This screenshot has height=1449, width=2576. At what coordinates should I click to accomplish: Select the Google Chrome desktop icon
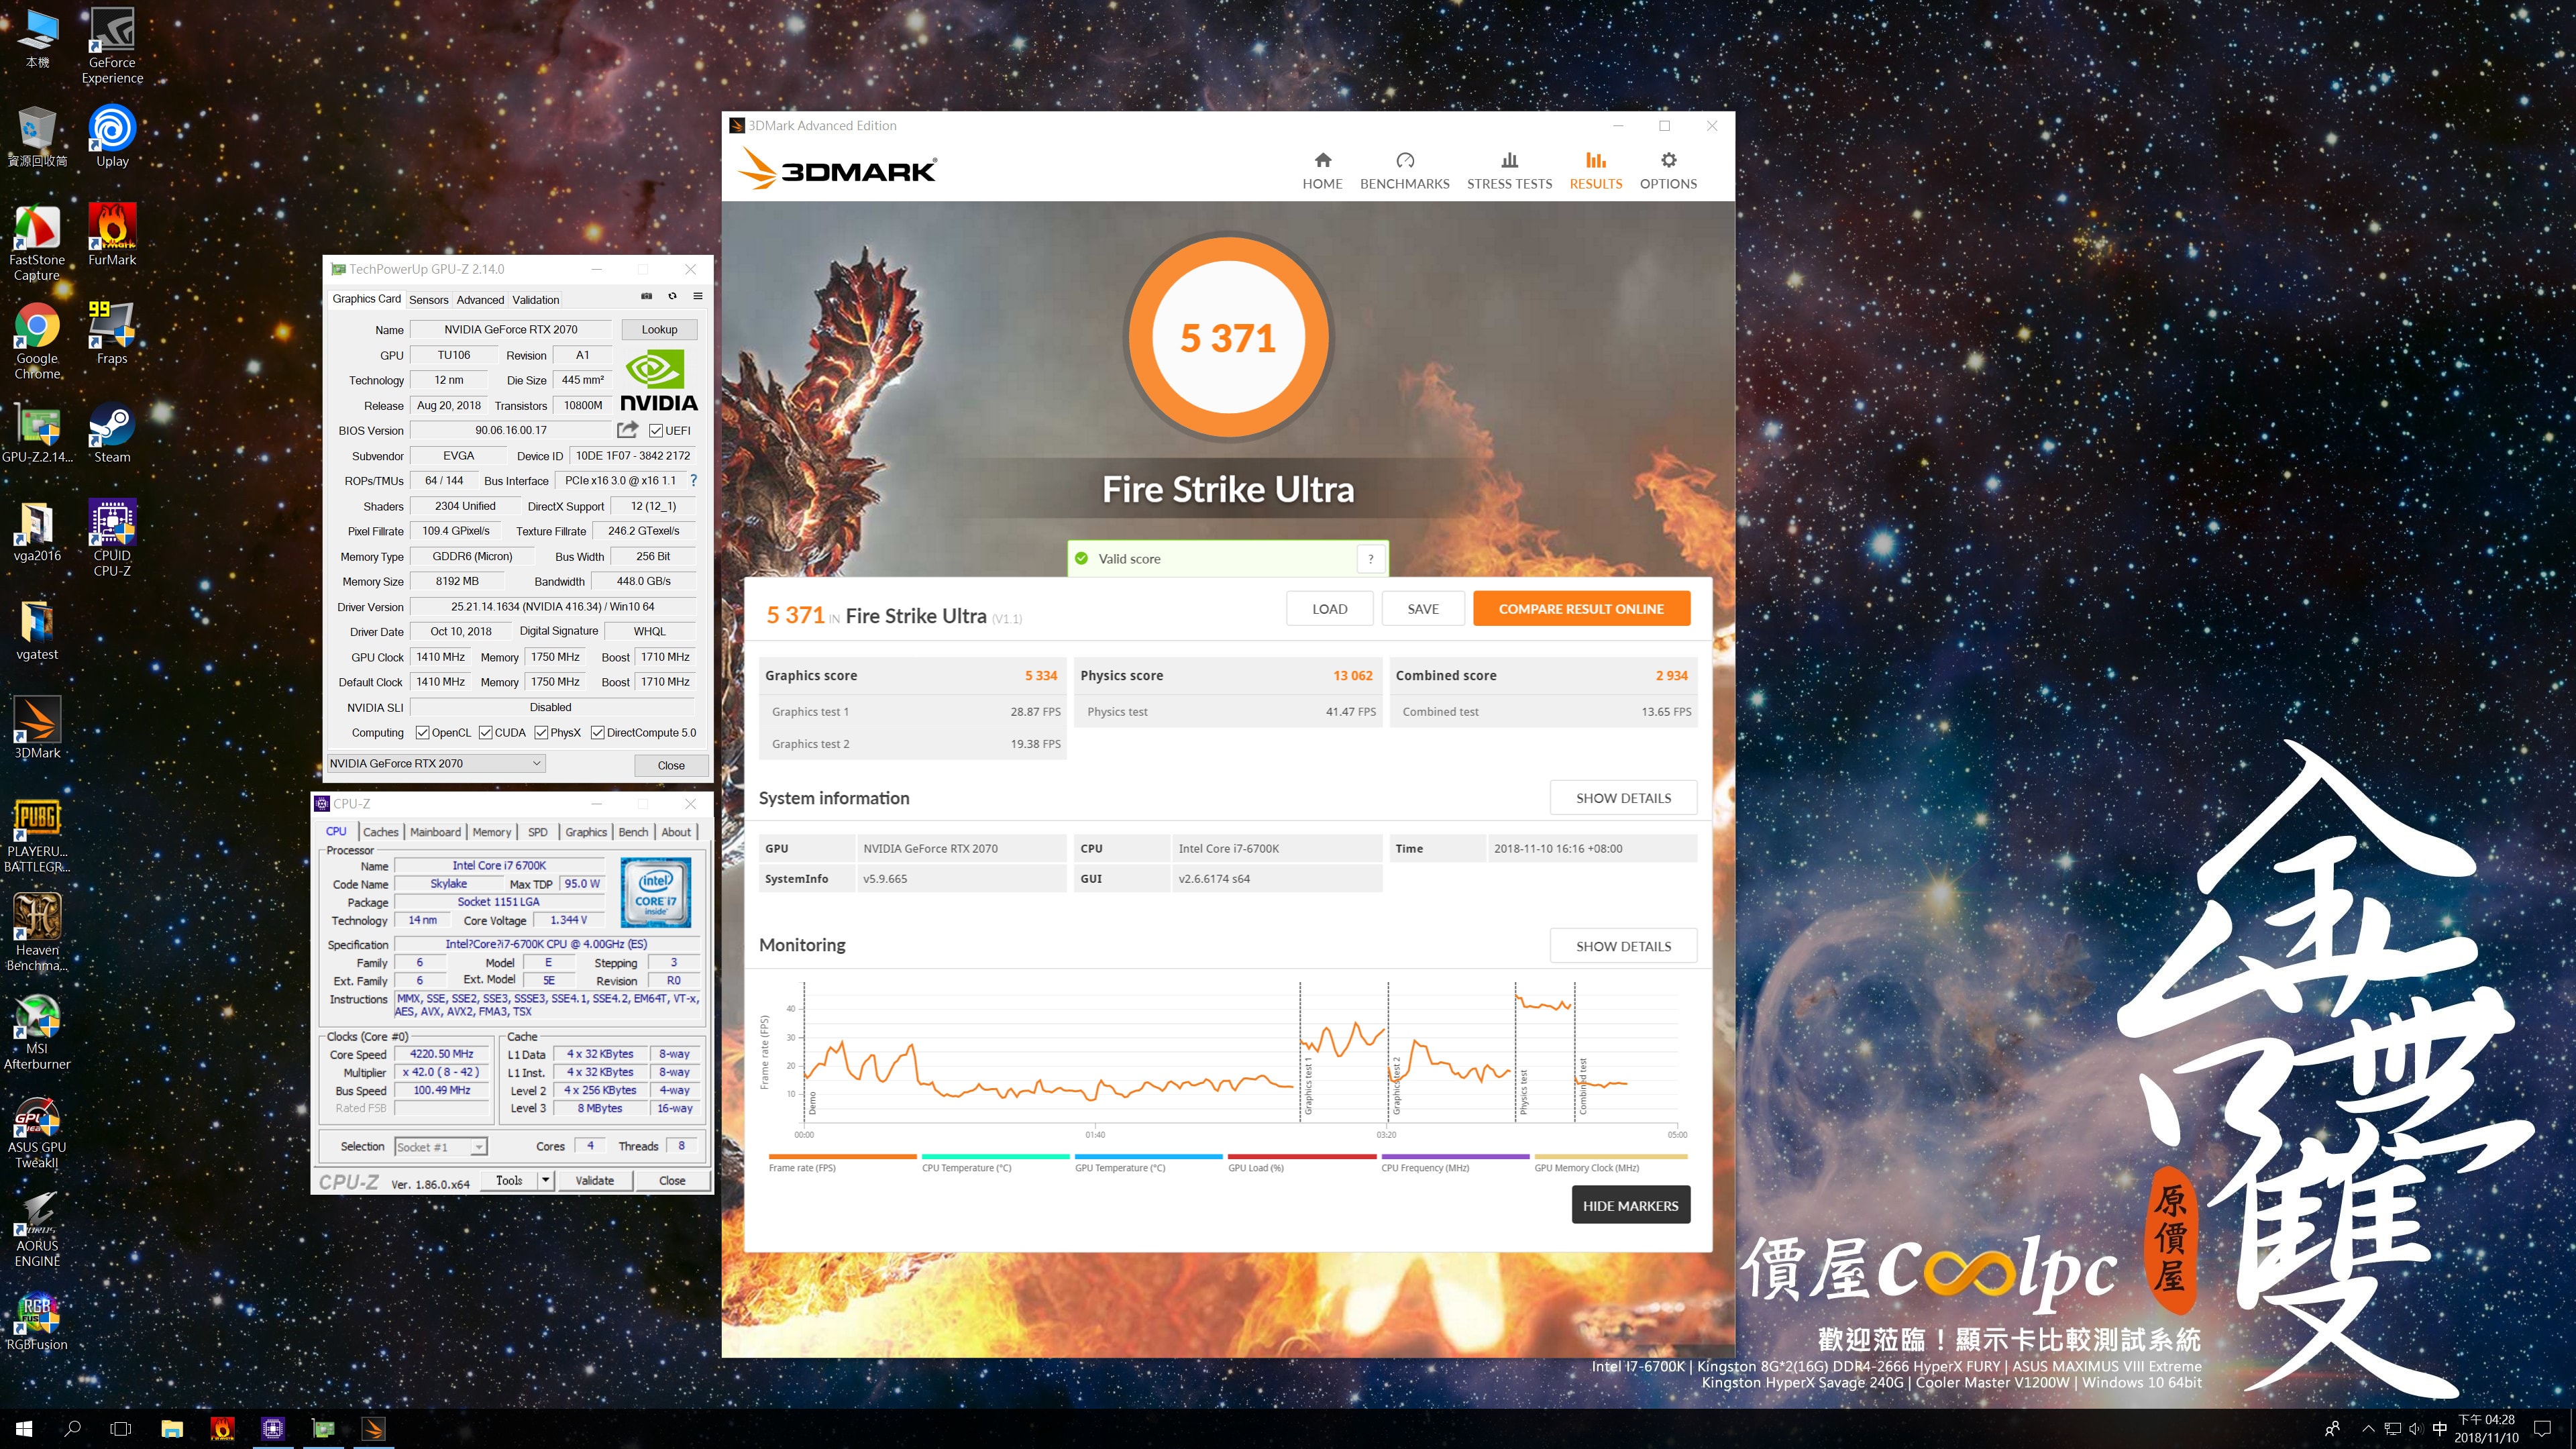point(37,340)
